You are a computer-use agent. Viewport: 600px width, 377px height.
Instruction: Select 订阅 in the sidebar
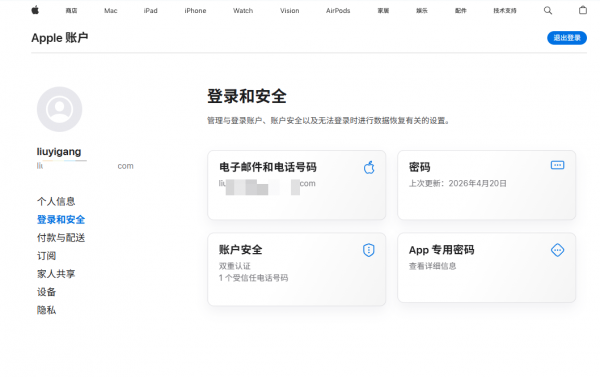coord(46,256)
